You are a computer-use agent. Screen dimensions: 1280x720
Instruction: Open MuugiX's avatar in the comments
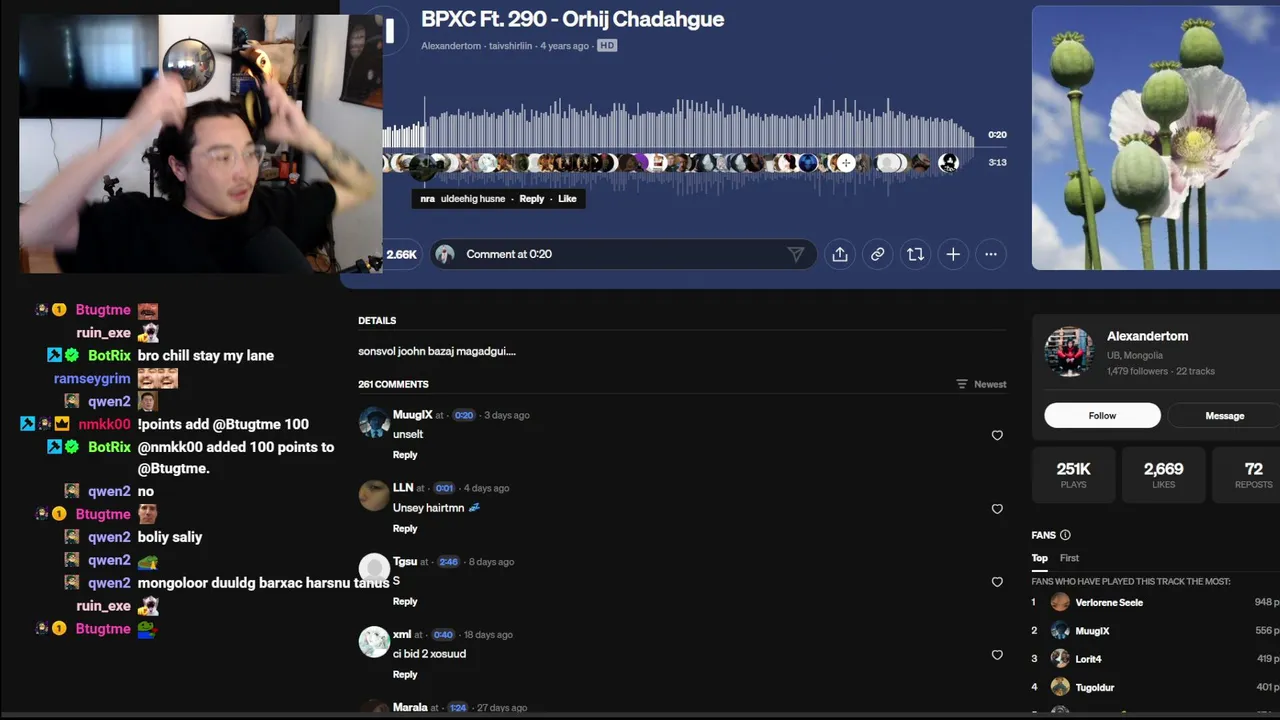[374, 422]
